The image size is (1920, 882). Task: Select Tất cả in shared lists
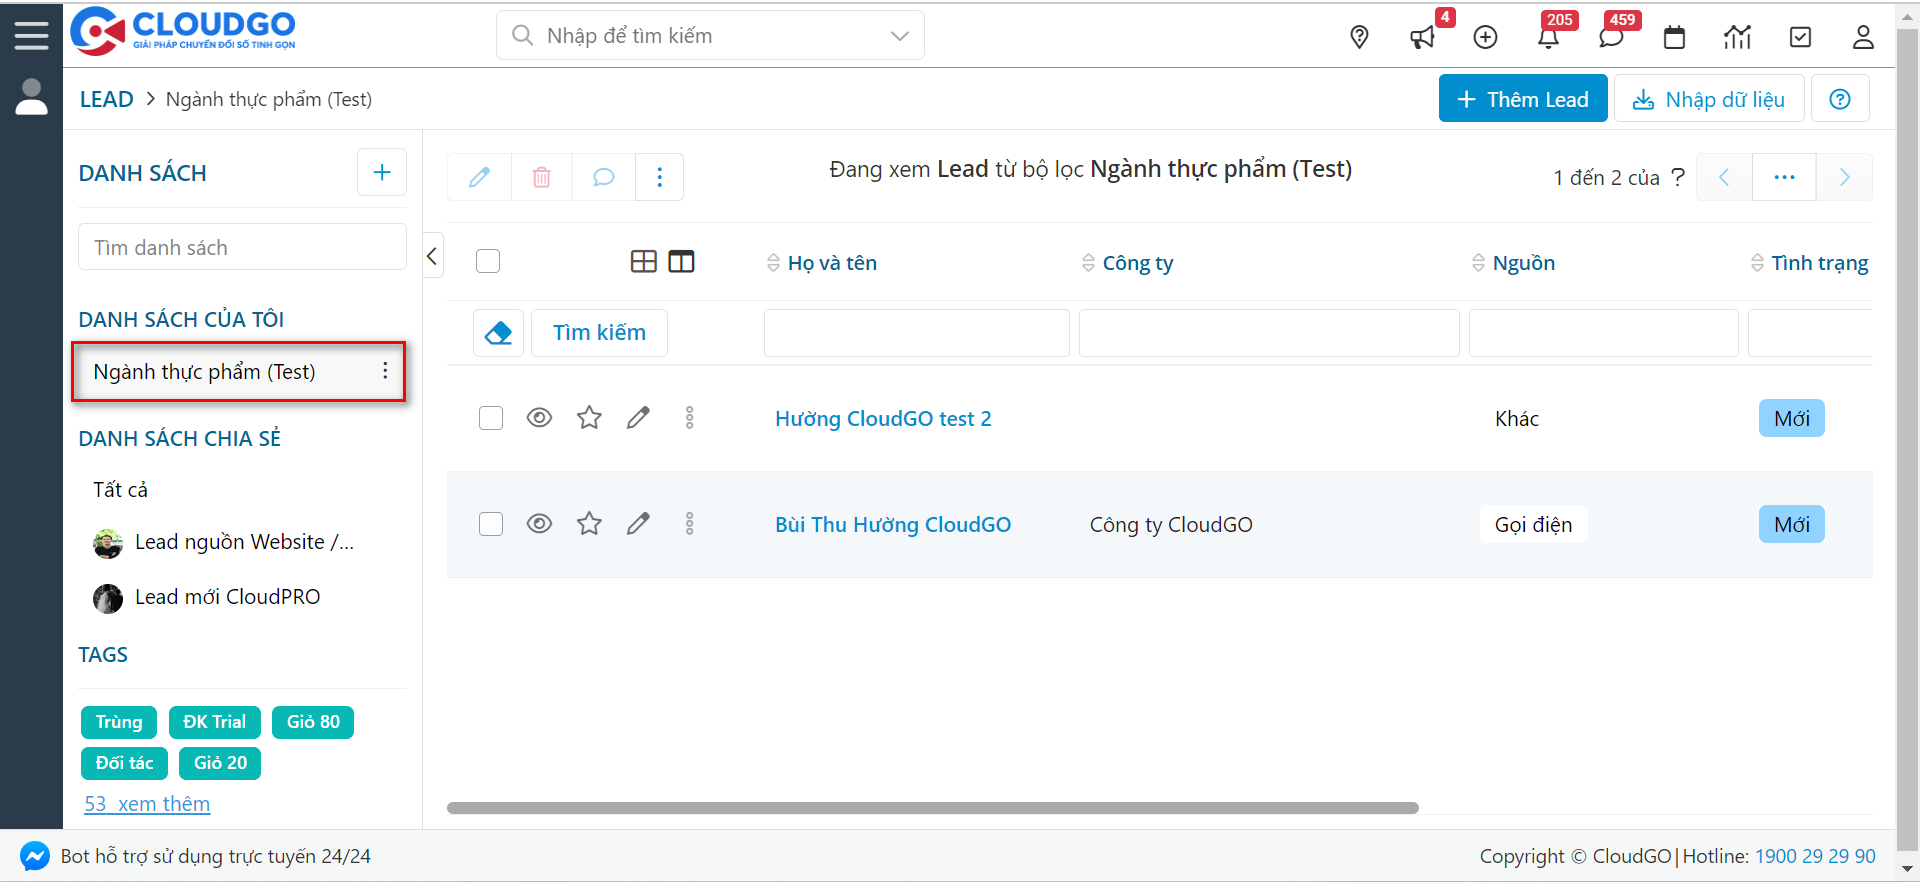tap(120, 490)
